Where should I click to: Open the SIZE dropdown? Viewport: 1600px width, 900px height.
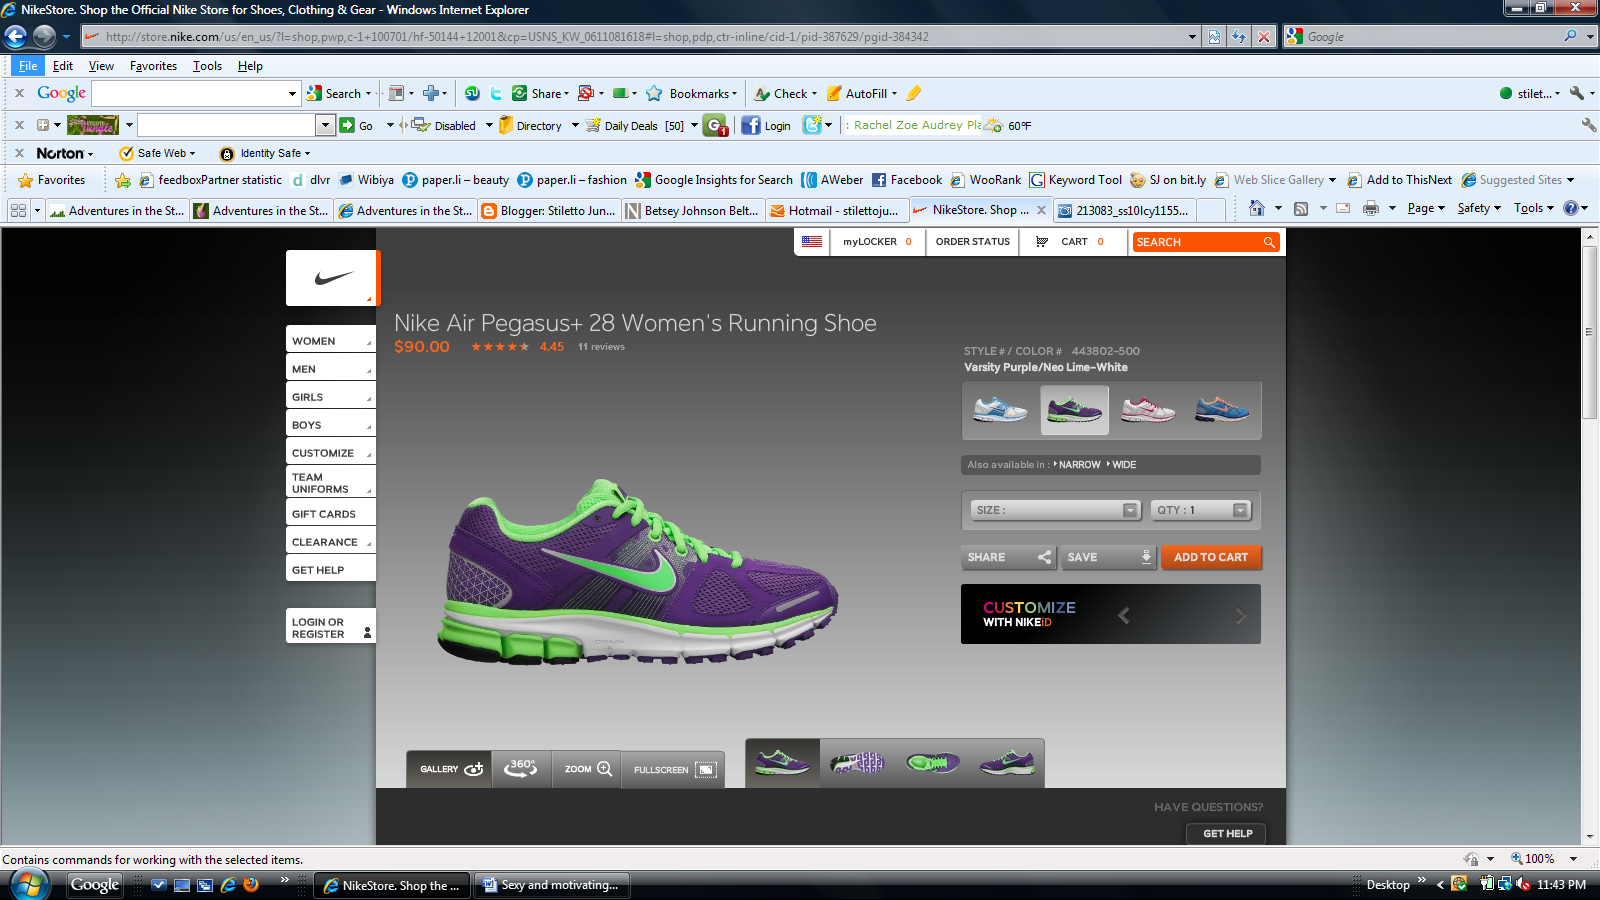tap(1055, 510)
